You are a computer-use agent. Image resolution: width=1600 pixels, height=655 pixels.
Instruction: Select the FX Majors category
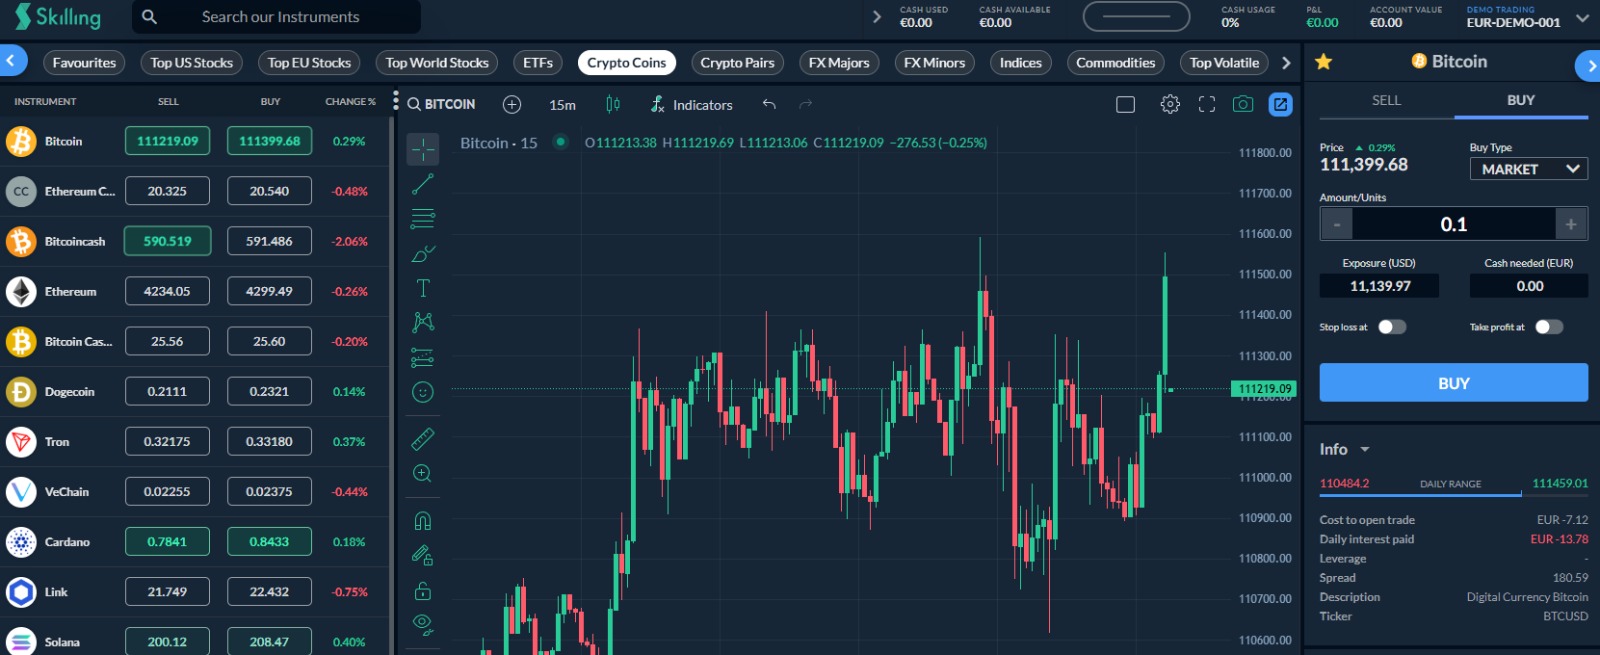(x=839, y=62)
